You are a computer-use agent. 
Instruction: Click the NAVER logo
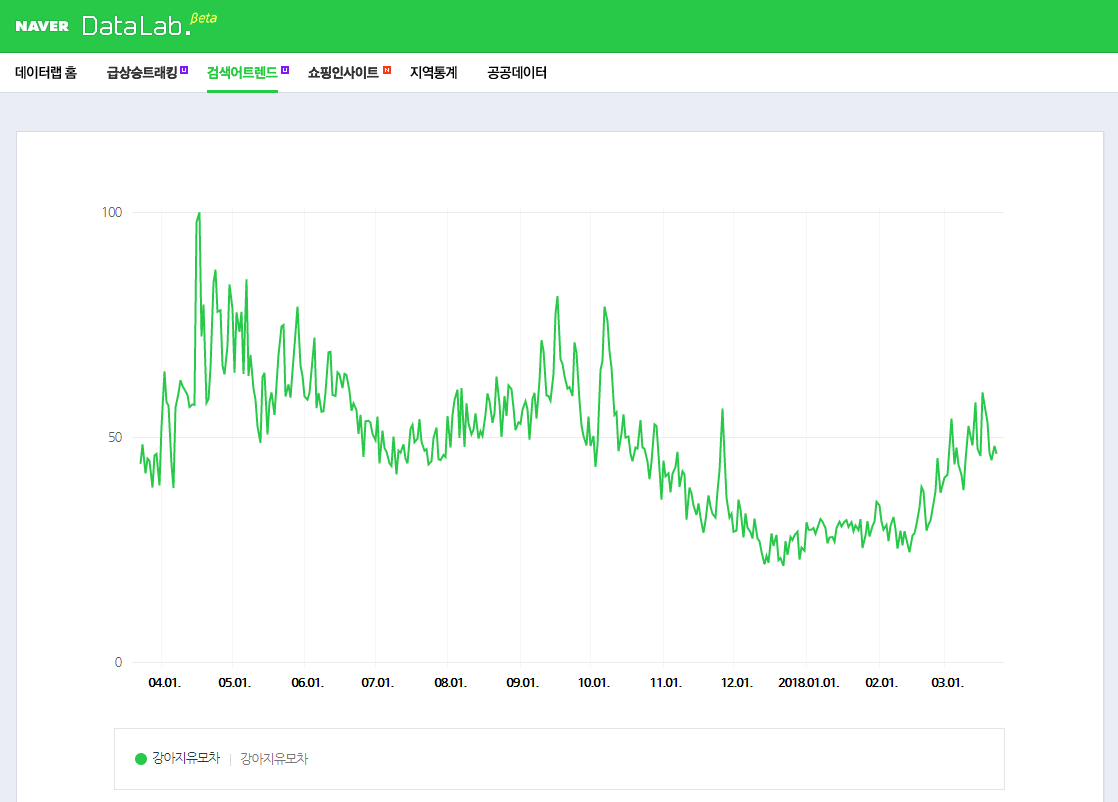[42, 26]
